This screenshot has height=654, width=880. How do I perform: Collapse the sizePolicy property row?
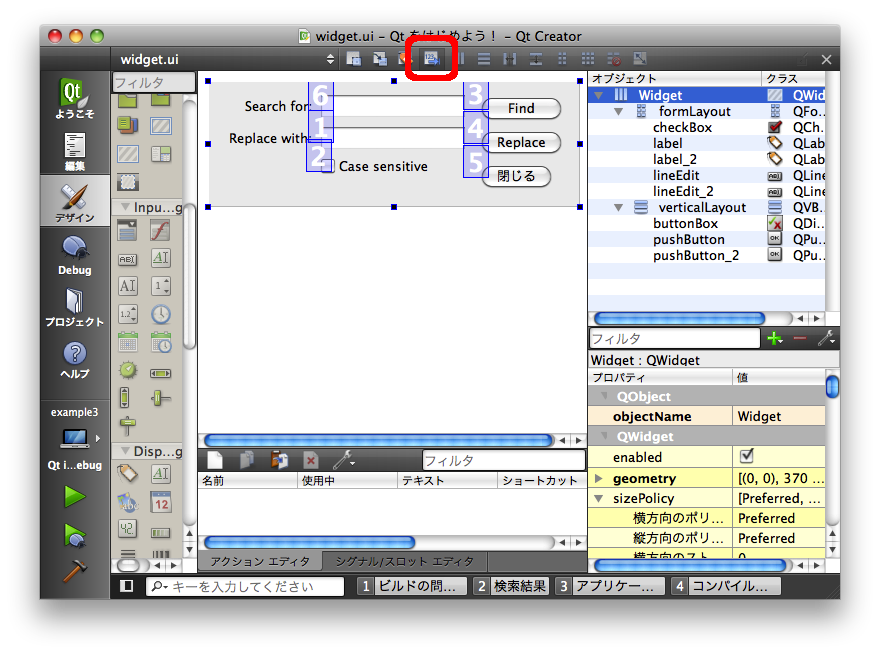point(598,499)
